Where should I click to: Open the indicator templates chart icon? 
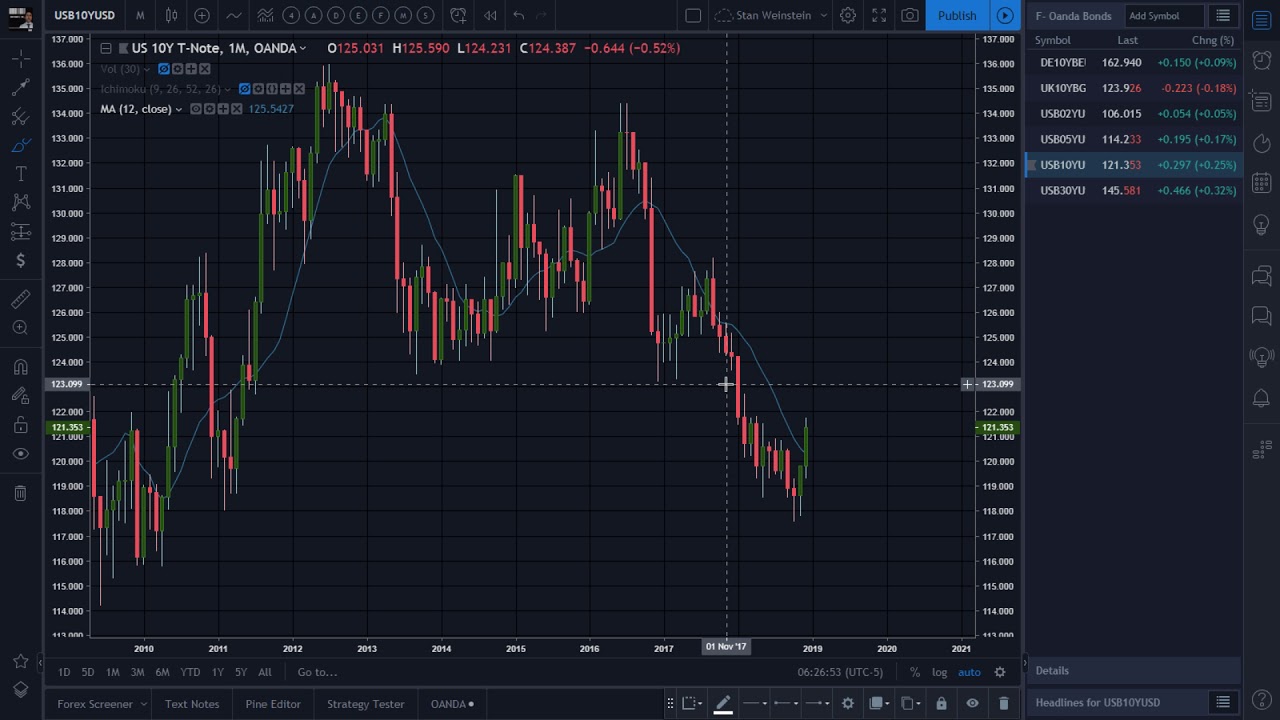(265, 15)
